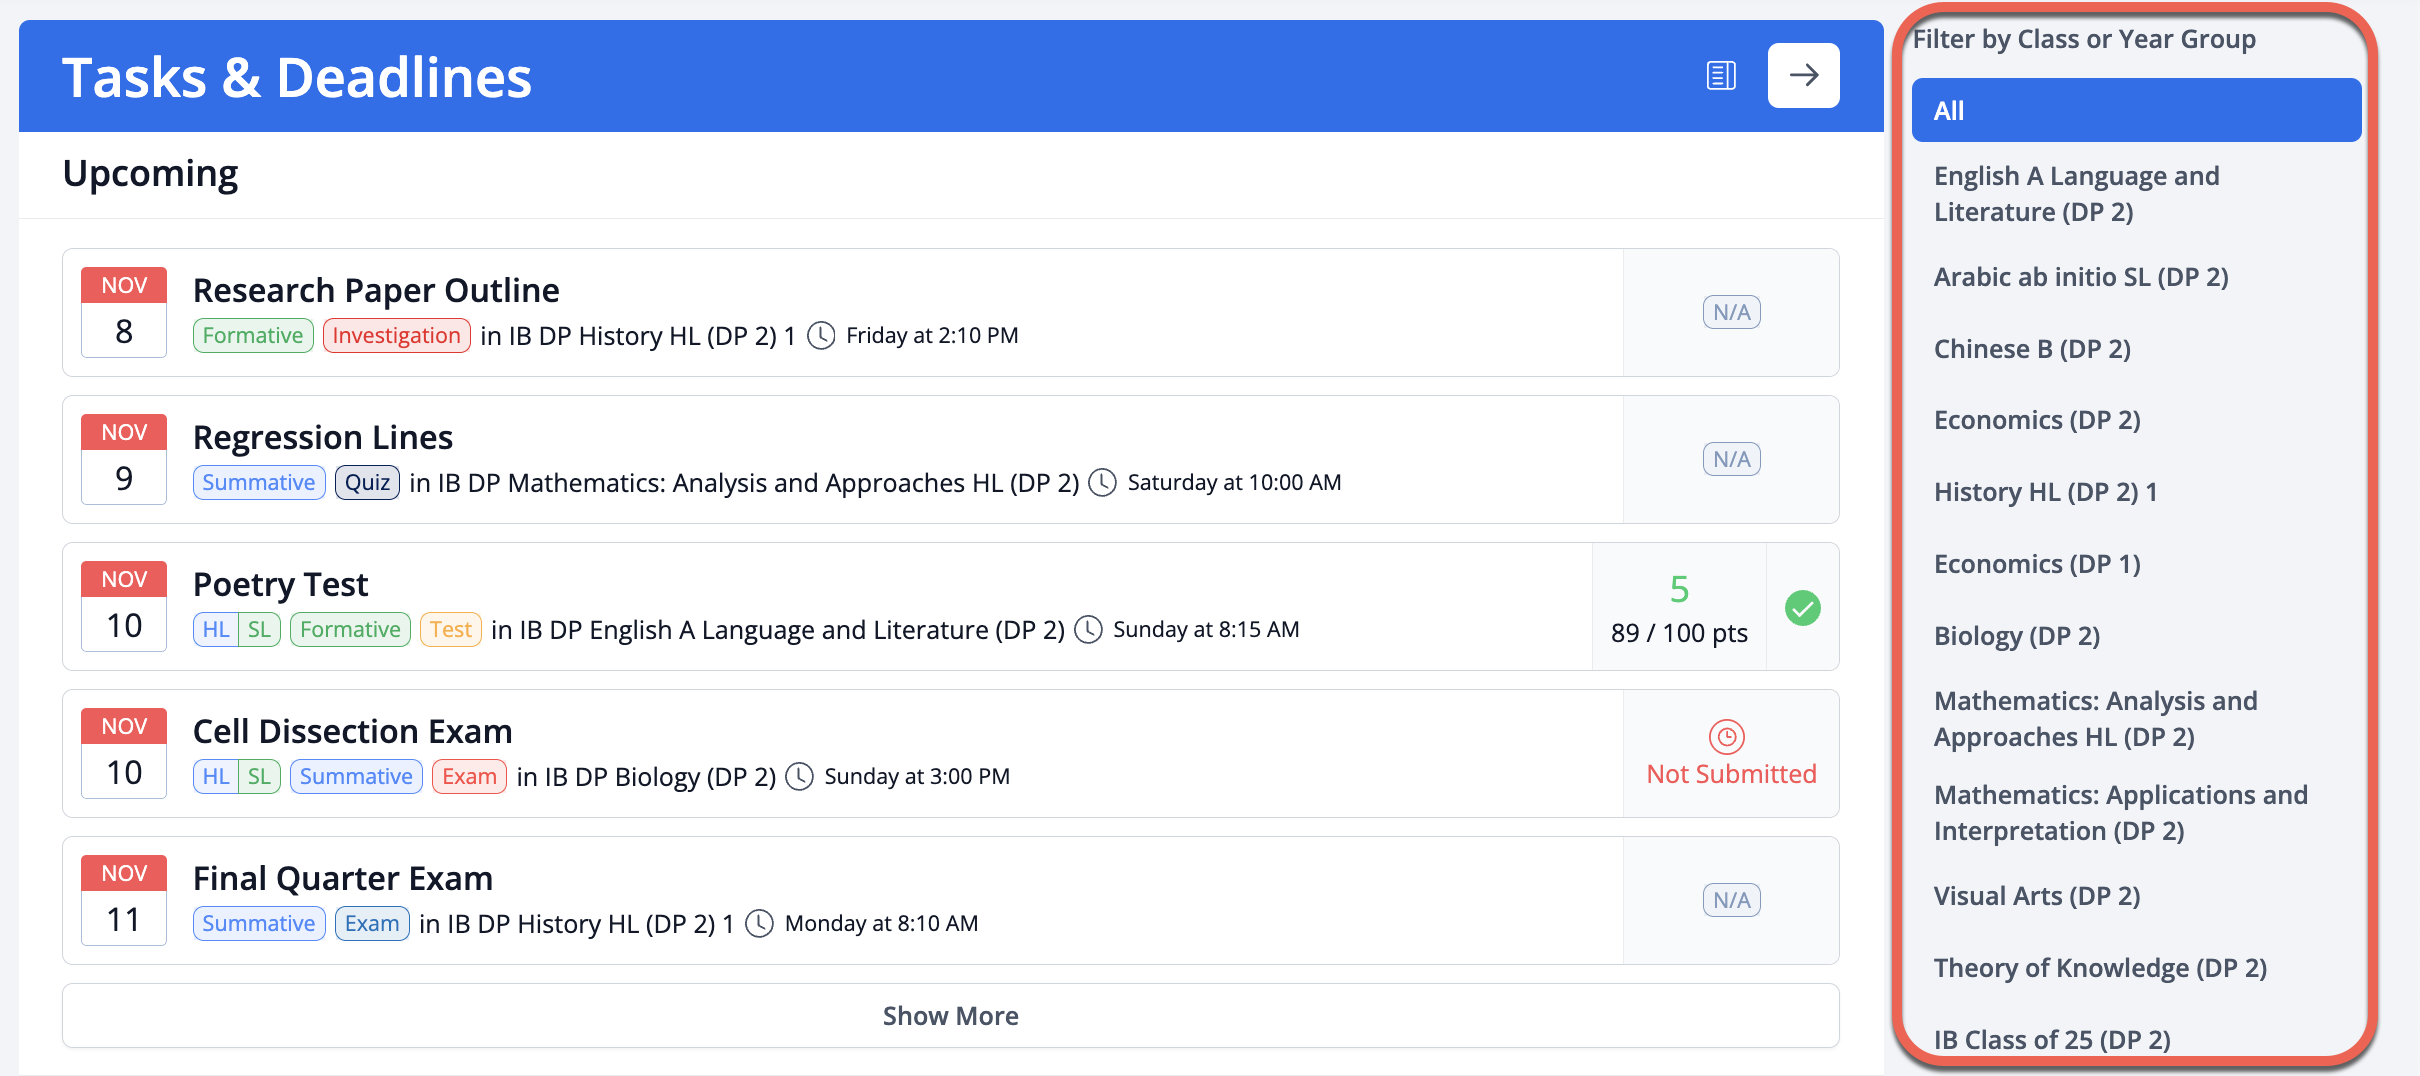Open the Research Paper Outline task
This screenshot has width=2420, height=1076.
point(376,291)
